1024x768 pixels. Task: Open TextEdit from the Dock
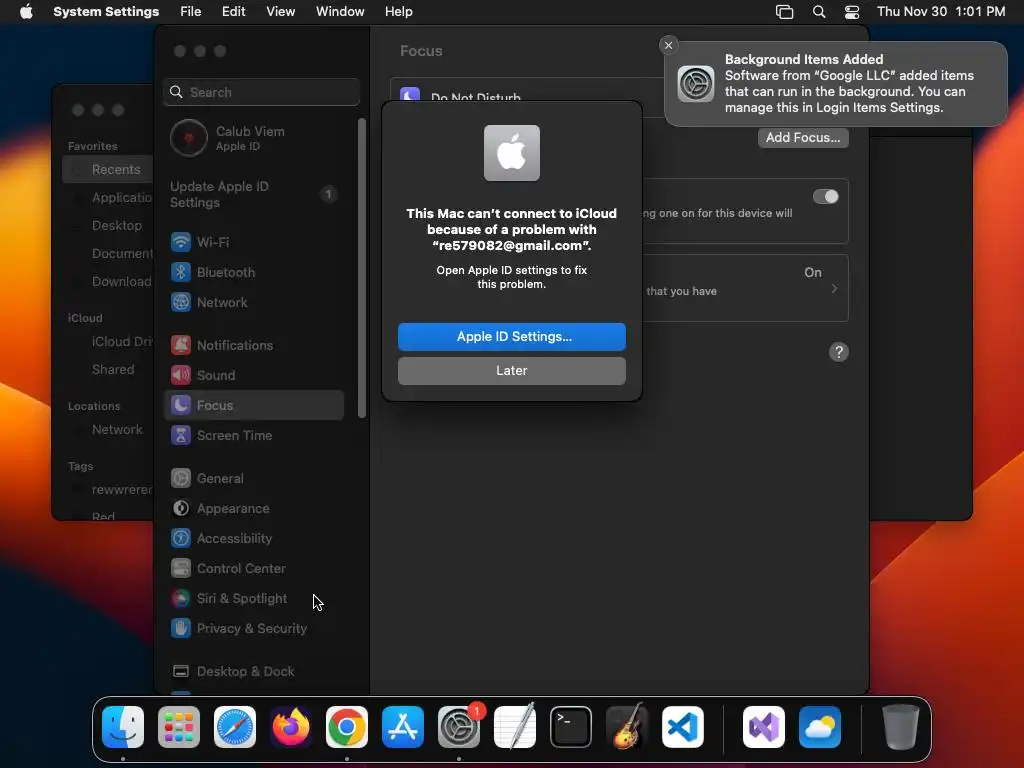[515, 727]
